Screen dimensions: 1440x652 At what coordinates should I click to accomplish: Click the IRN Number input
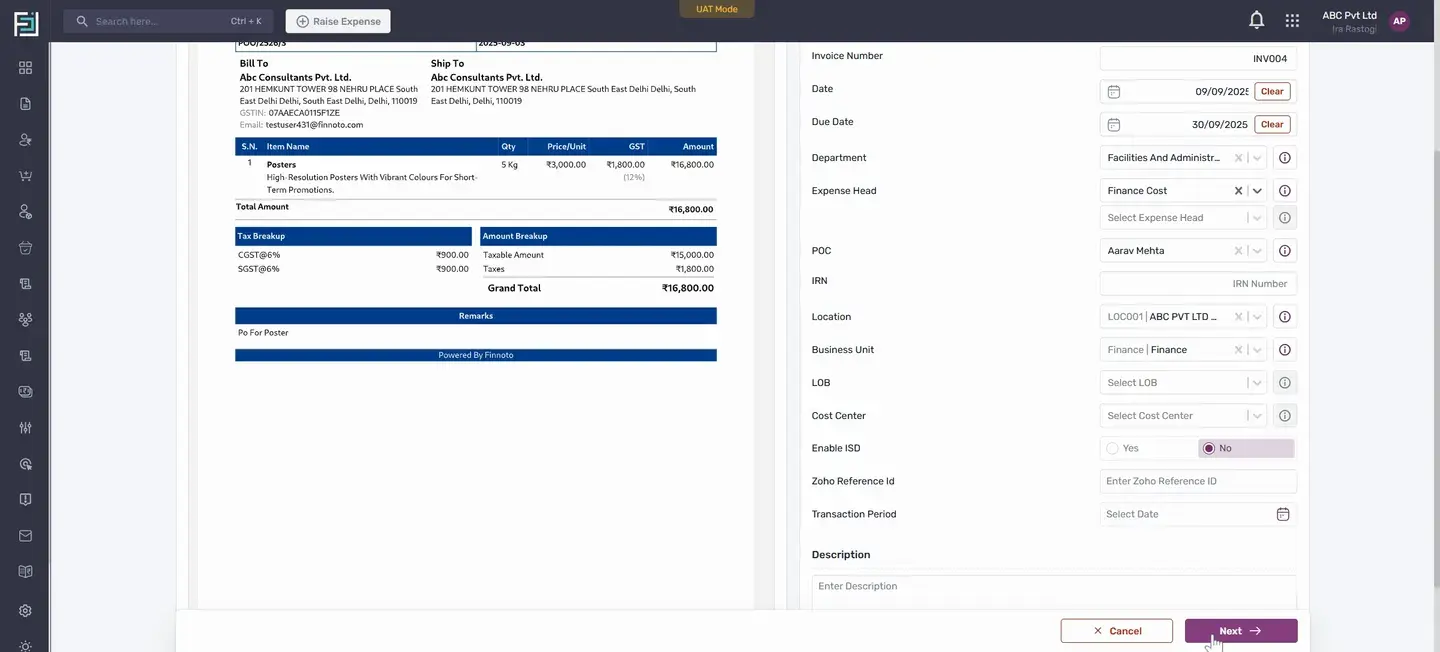click(x=1198, y=284)
